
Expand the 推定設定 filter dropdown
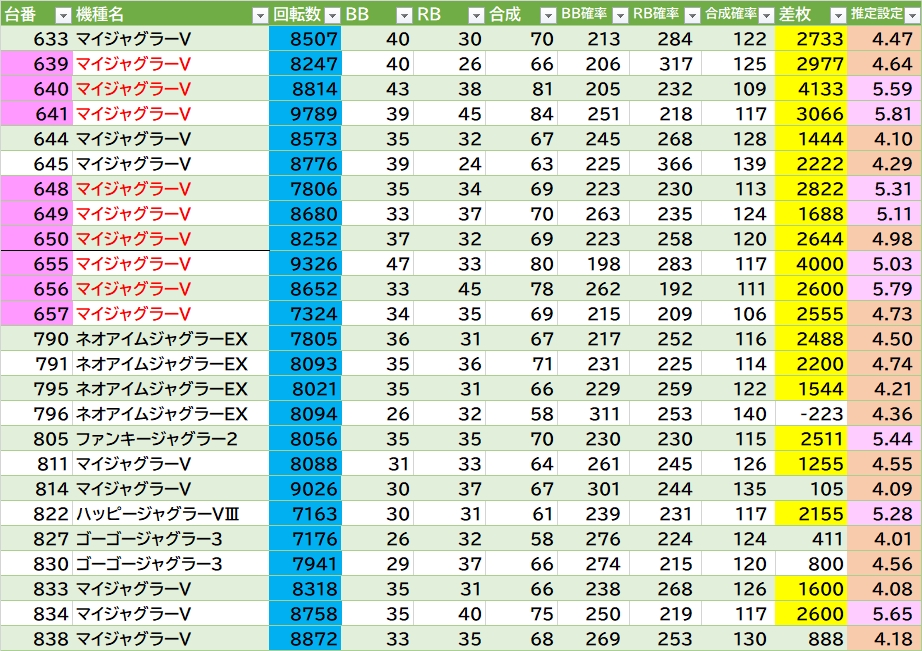(909, 14)
